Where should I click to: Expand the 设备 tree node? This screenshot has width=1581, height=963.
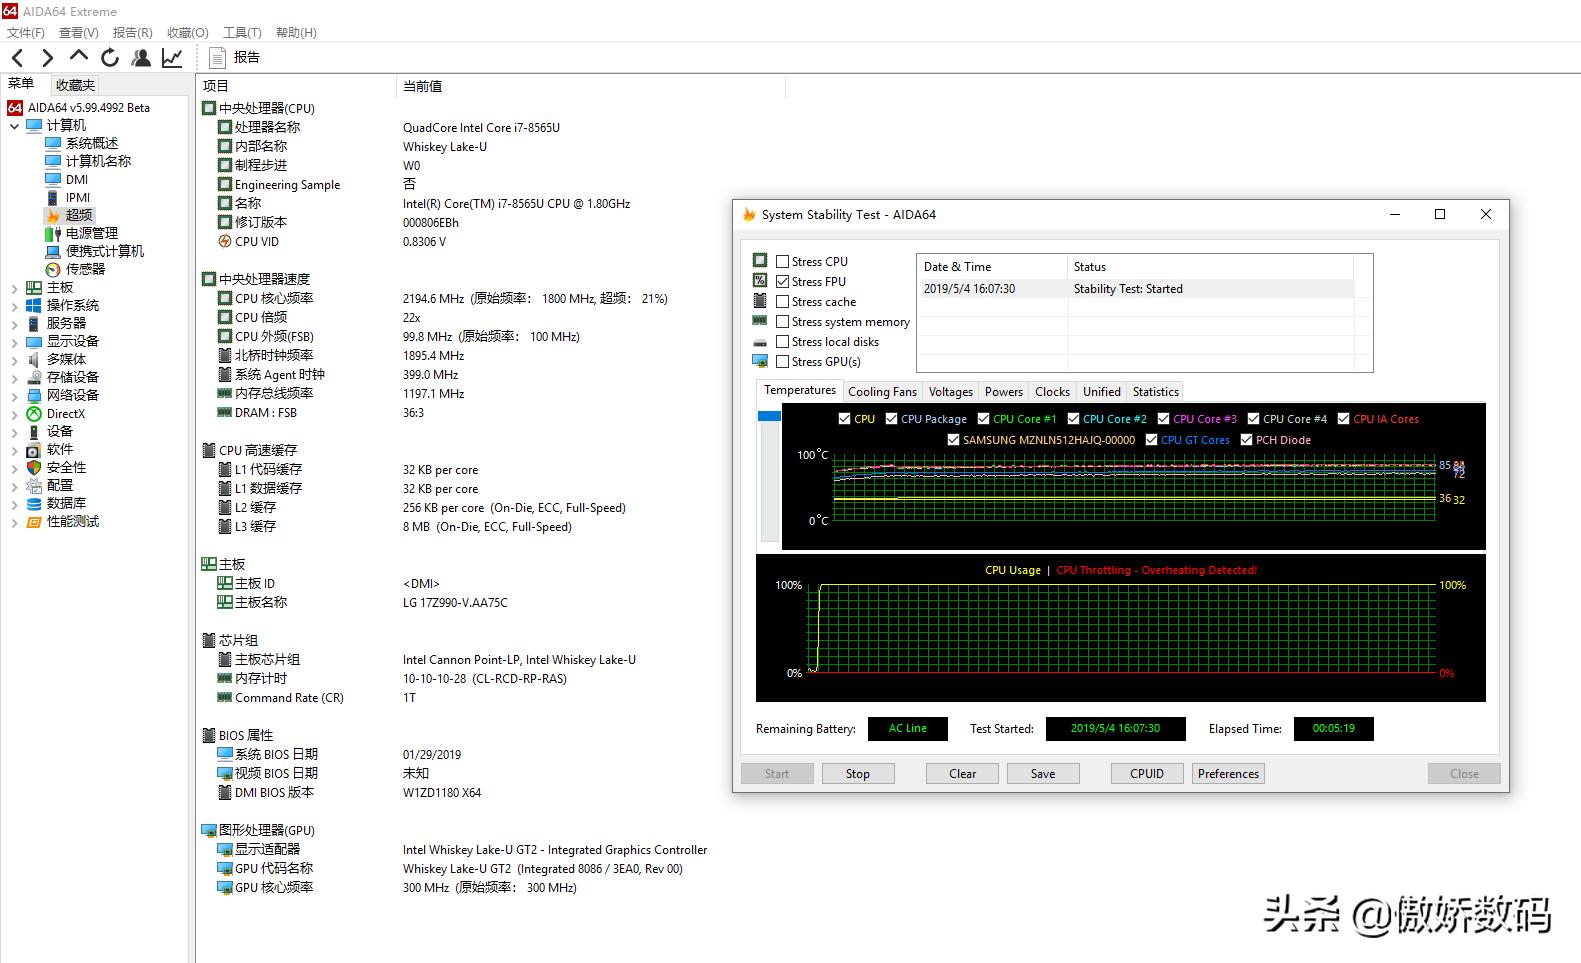(x=14, y=432)
